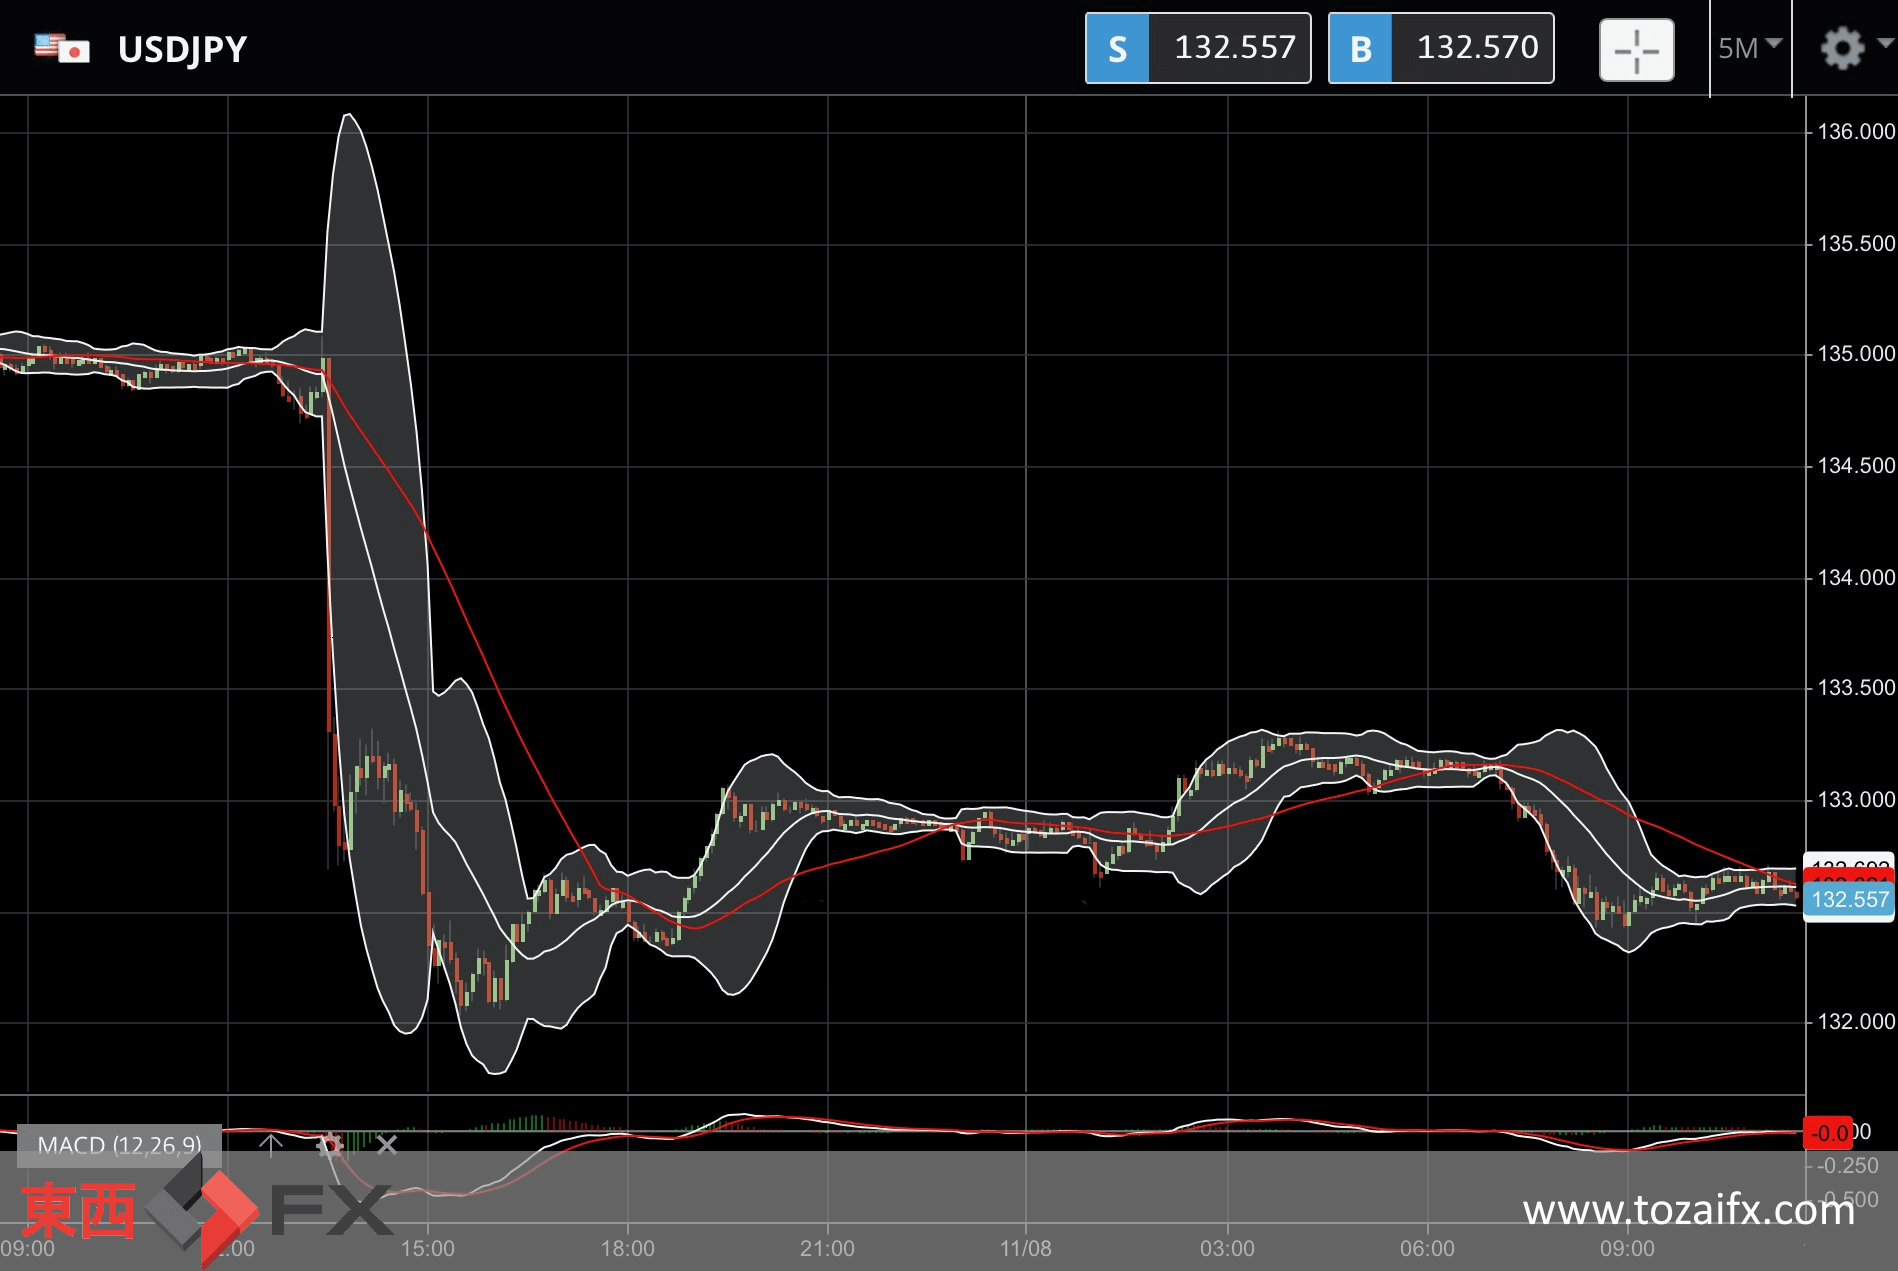
Task: Open the USDJPY symbol selector
Action: (182, 49)
